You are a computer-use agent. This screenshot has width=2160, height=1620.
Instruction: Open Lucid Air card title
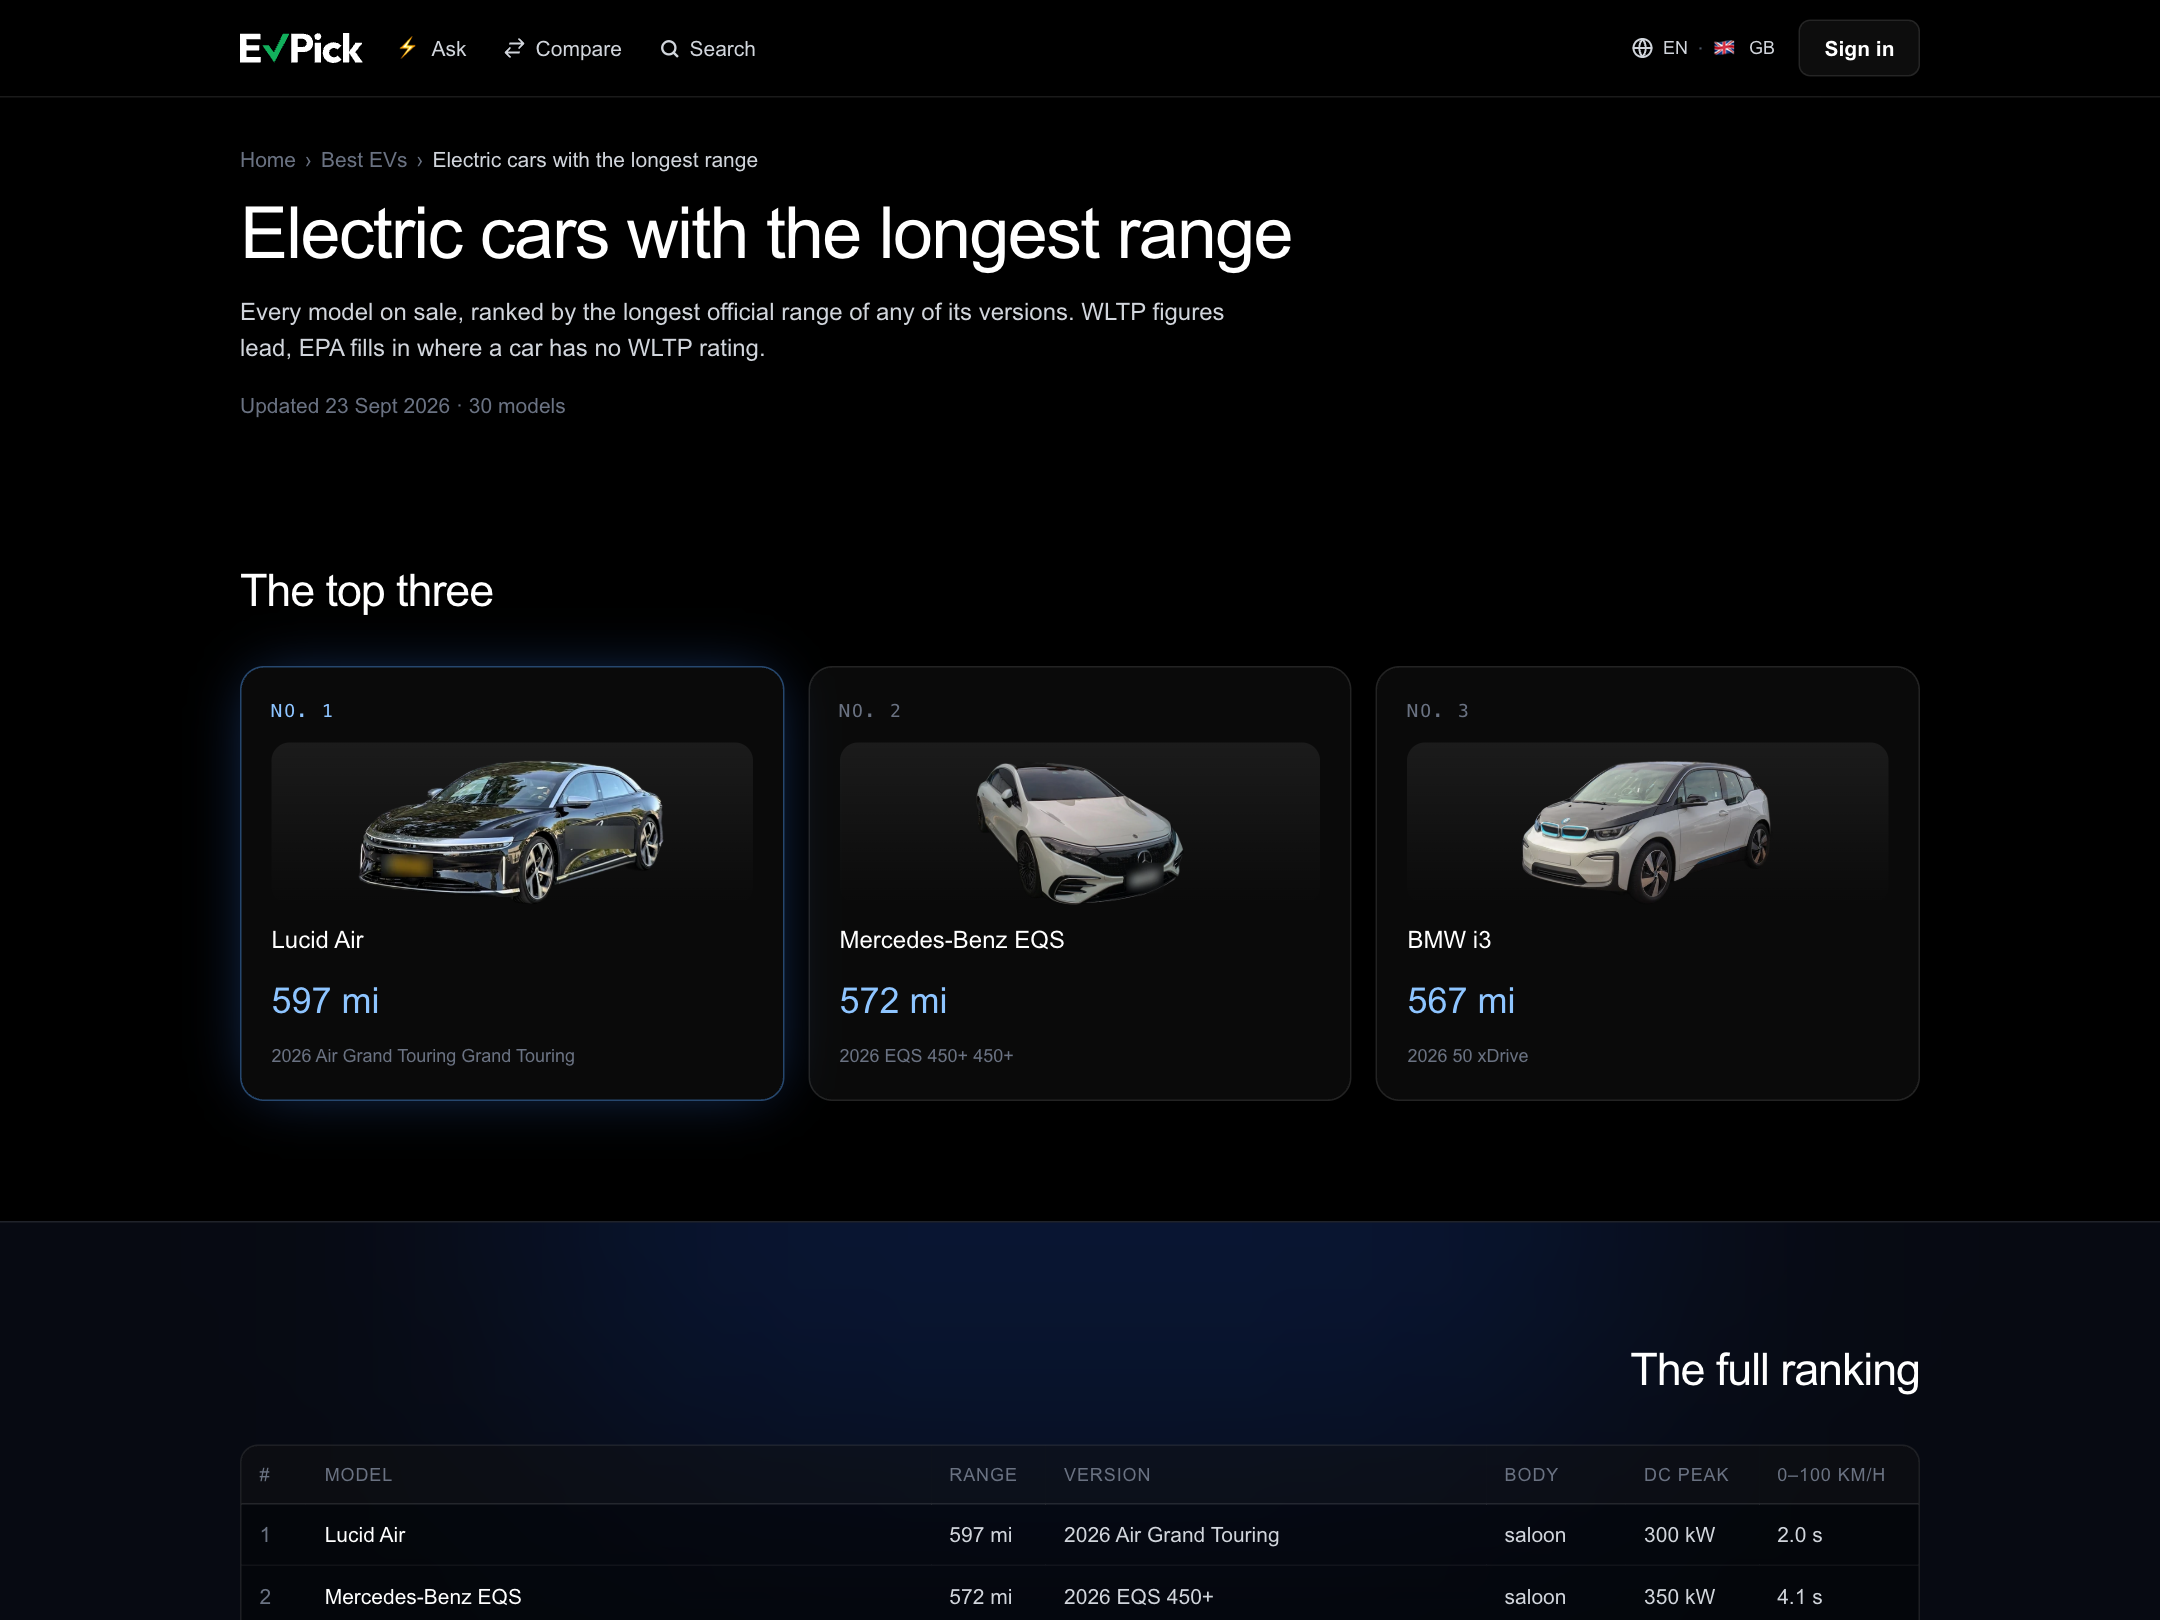pyautogui.click(x=318, y=940)
